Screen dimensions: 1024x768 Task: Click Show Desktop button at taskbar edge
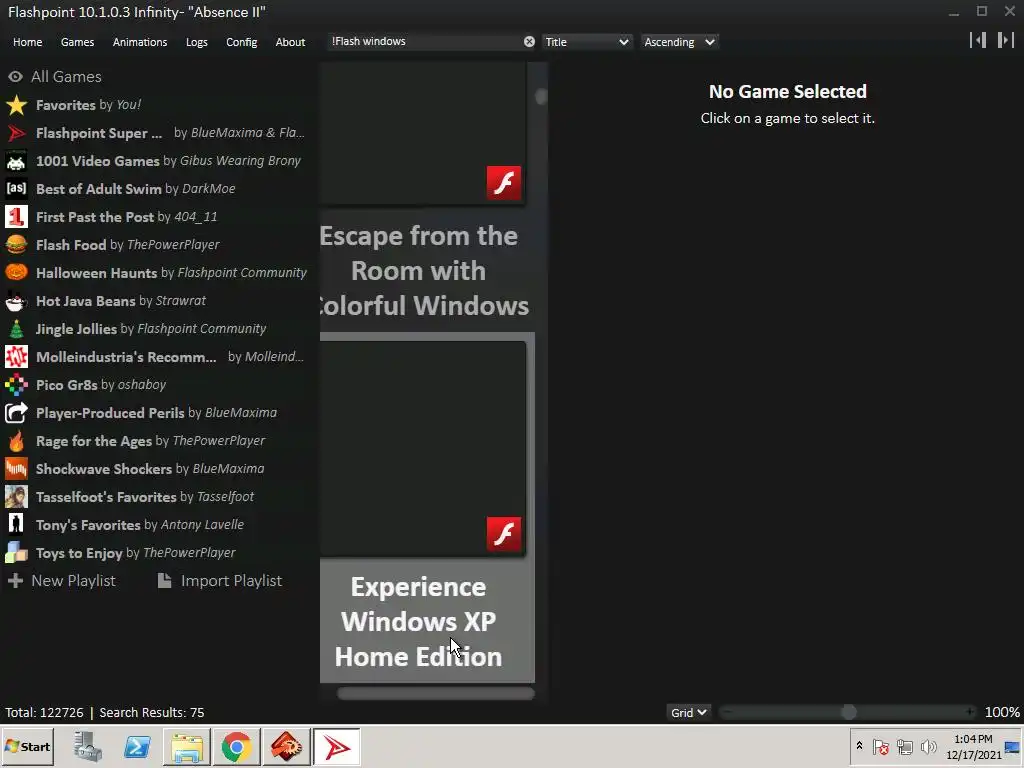click(x=1013, y=746)
